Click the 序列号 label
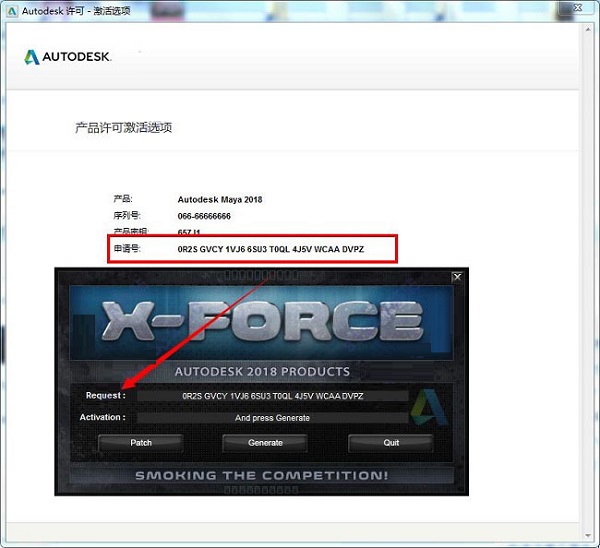 pos(127,215)
